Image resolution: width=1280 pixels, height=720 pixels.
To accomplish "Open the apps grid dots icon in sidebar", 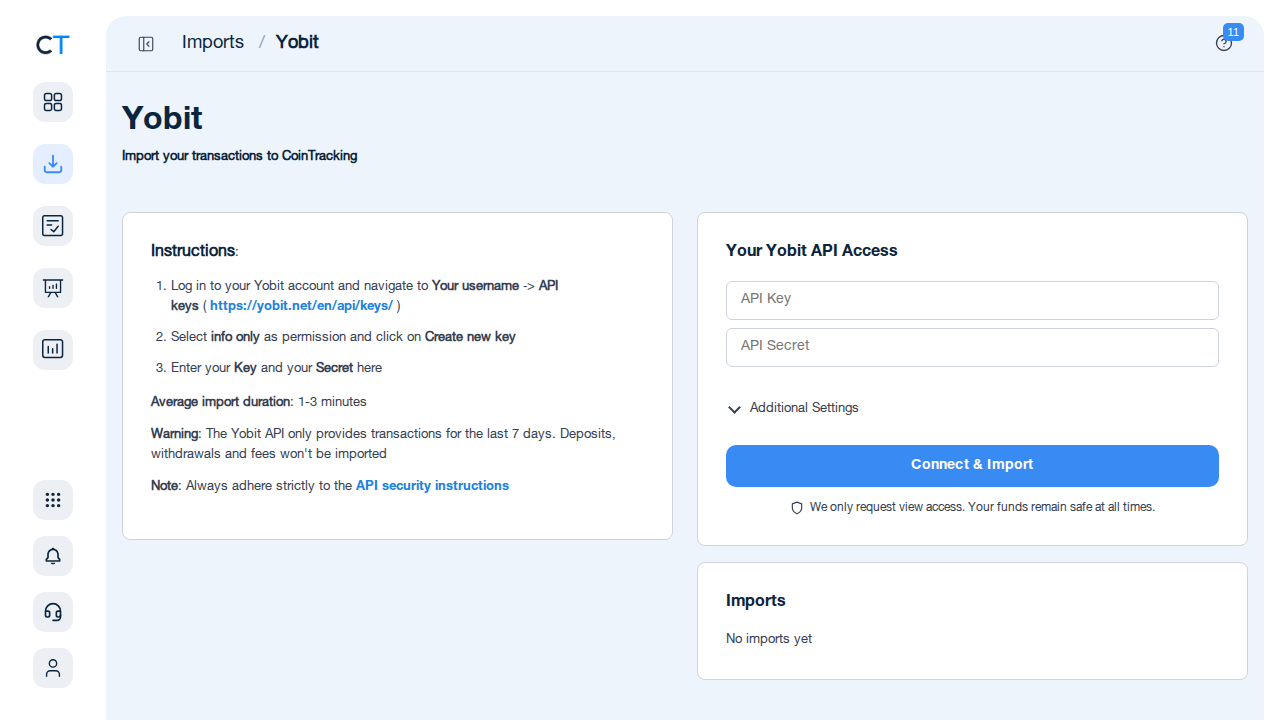I will coord(53,500).
